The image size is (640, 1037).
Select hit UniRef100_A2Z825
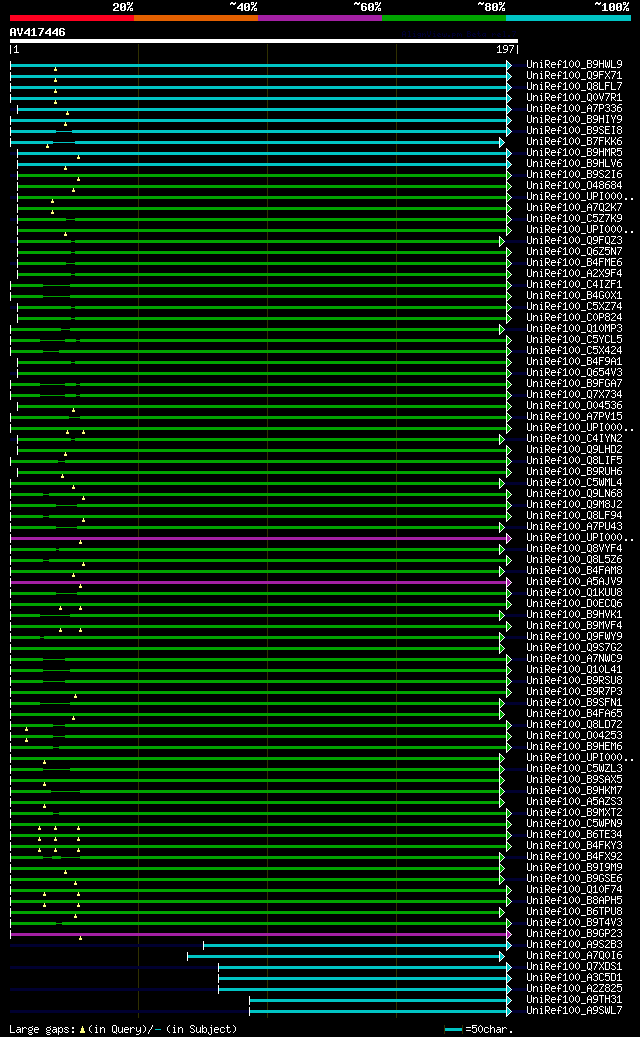click(574, 988)
